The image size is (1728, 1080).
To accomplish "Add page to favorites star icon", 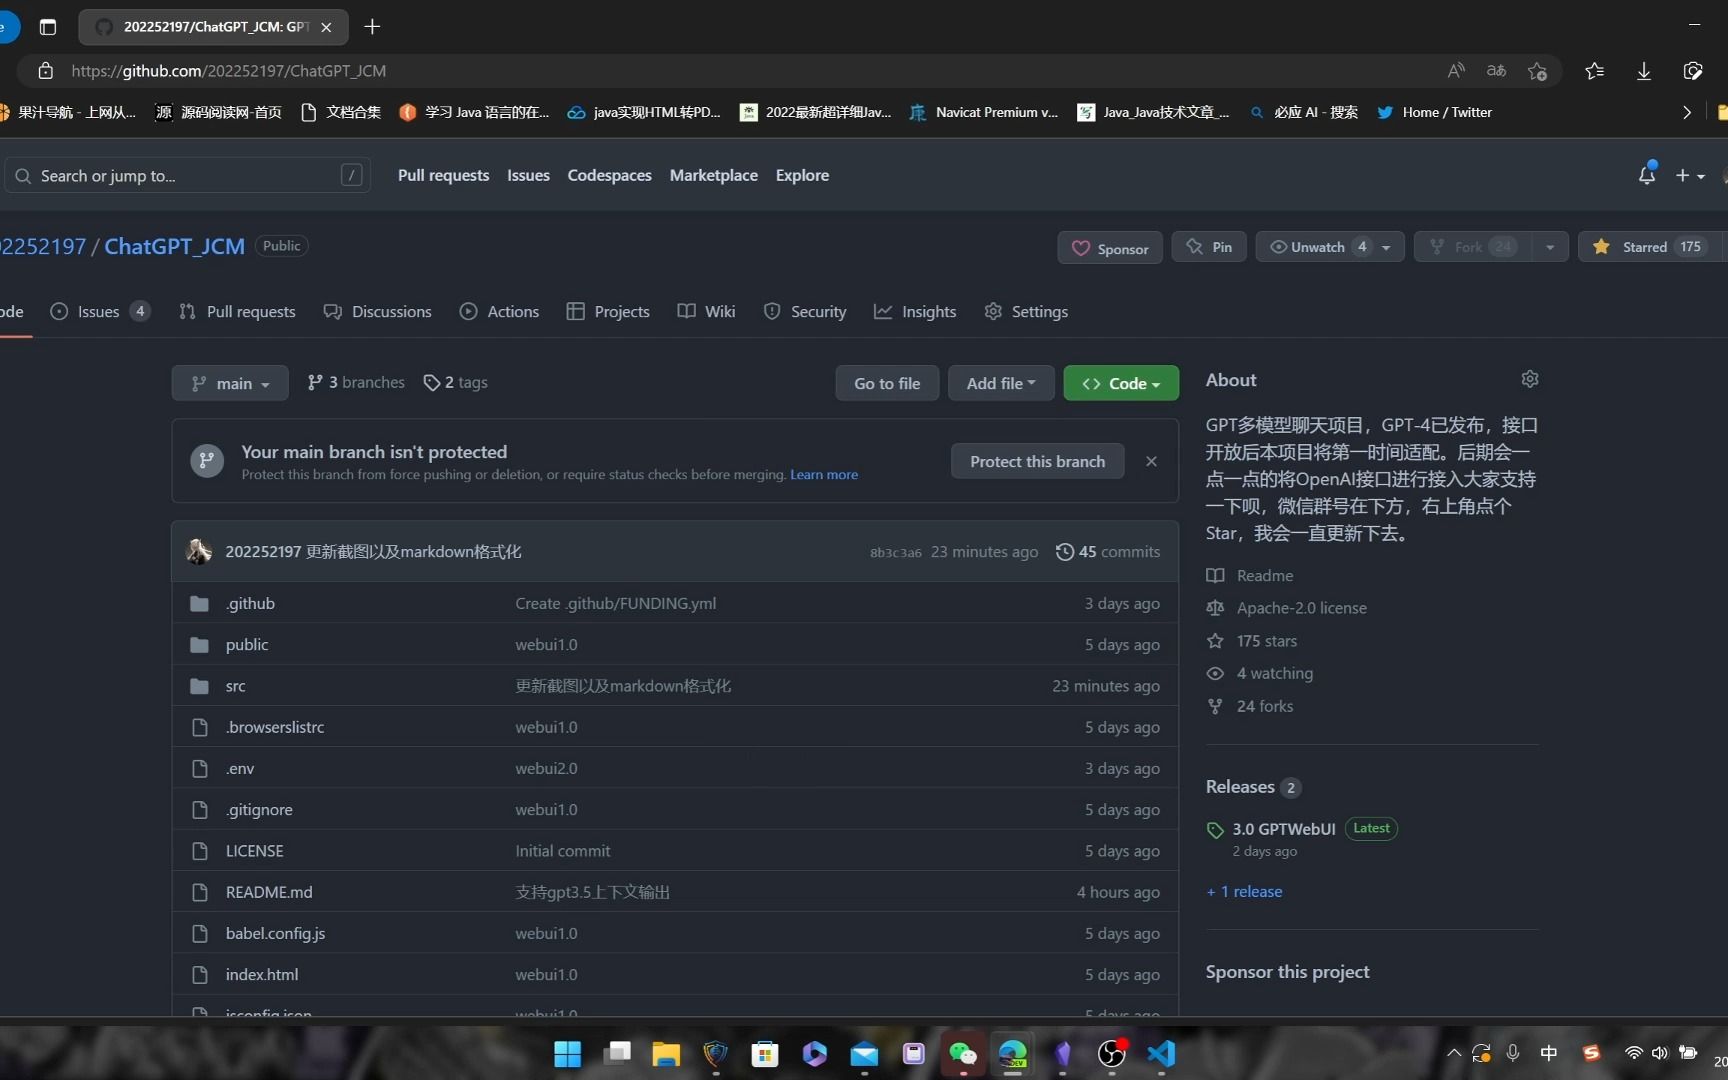I will 1538,70.
